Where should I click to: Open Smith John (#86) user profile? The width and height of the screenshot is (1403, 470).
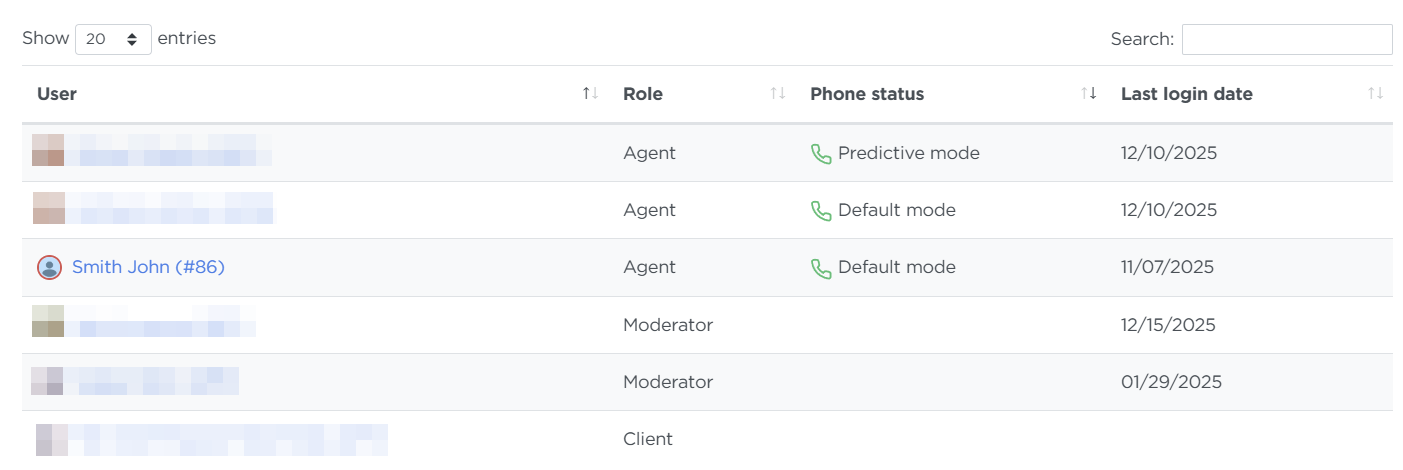148,267
